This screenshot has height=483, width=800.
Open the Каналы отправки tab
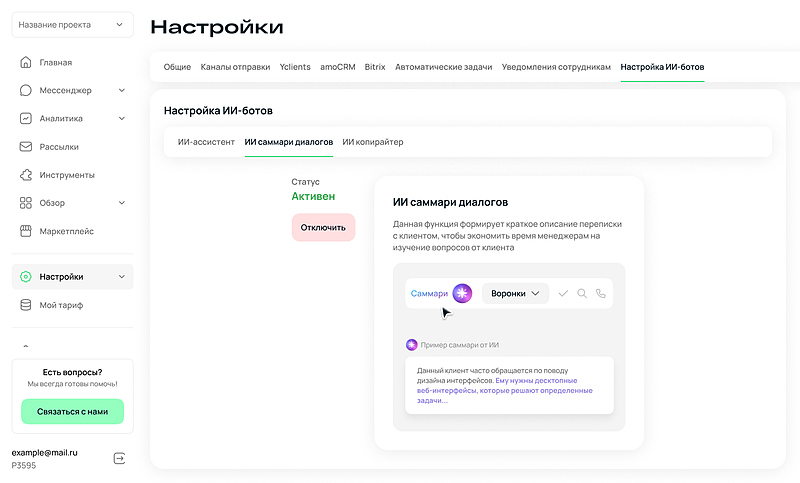pyautogui.click(x=235, y=67)
